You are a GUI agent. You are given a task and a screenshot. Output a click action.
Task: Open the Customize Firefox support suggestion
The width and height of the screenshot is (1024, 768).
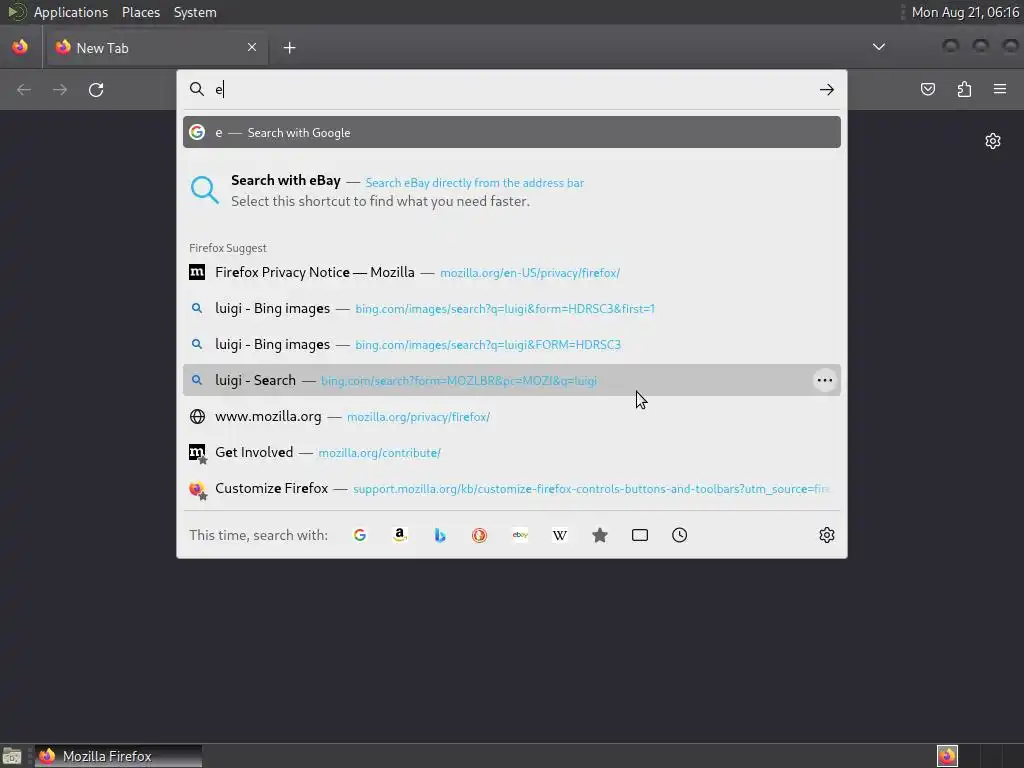click(511, 488)
